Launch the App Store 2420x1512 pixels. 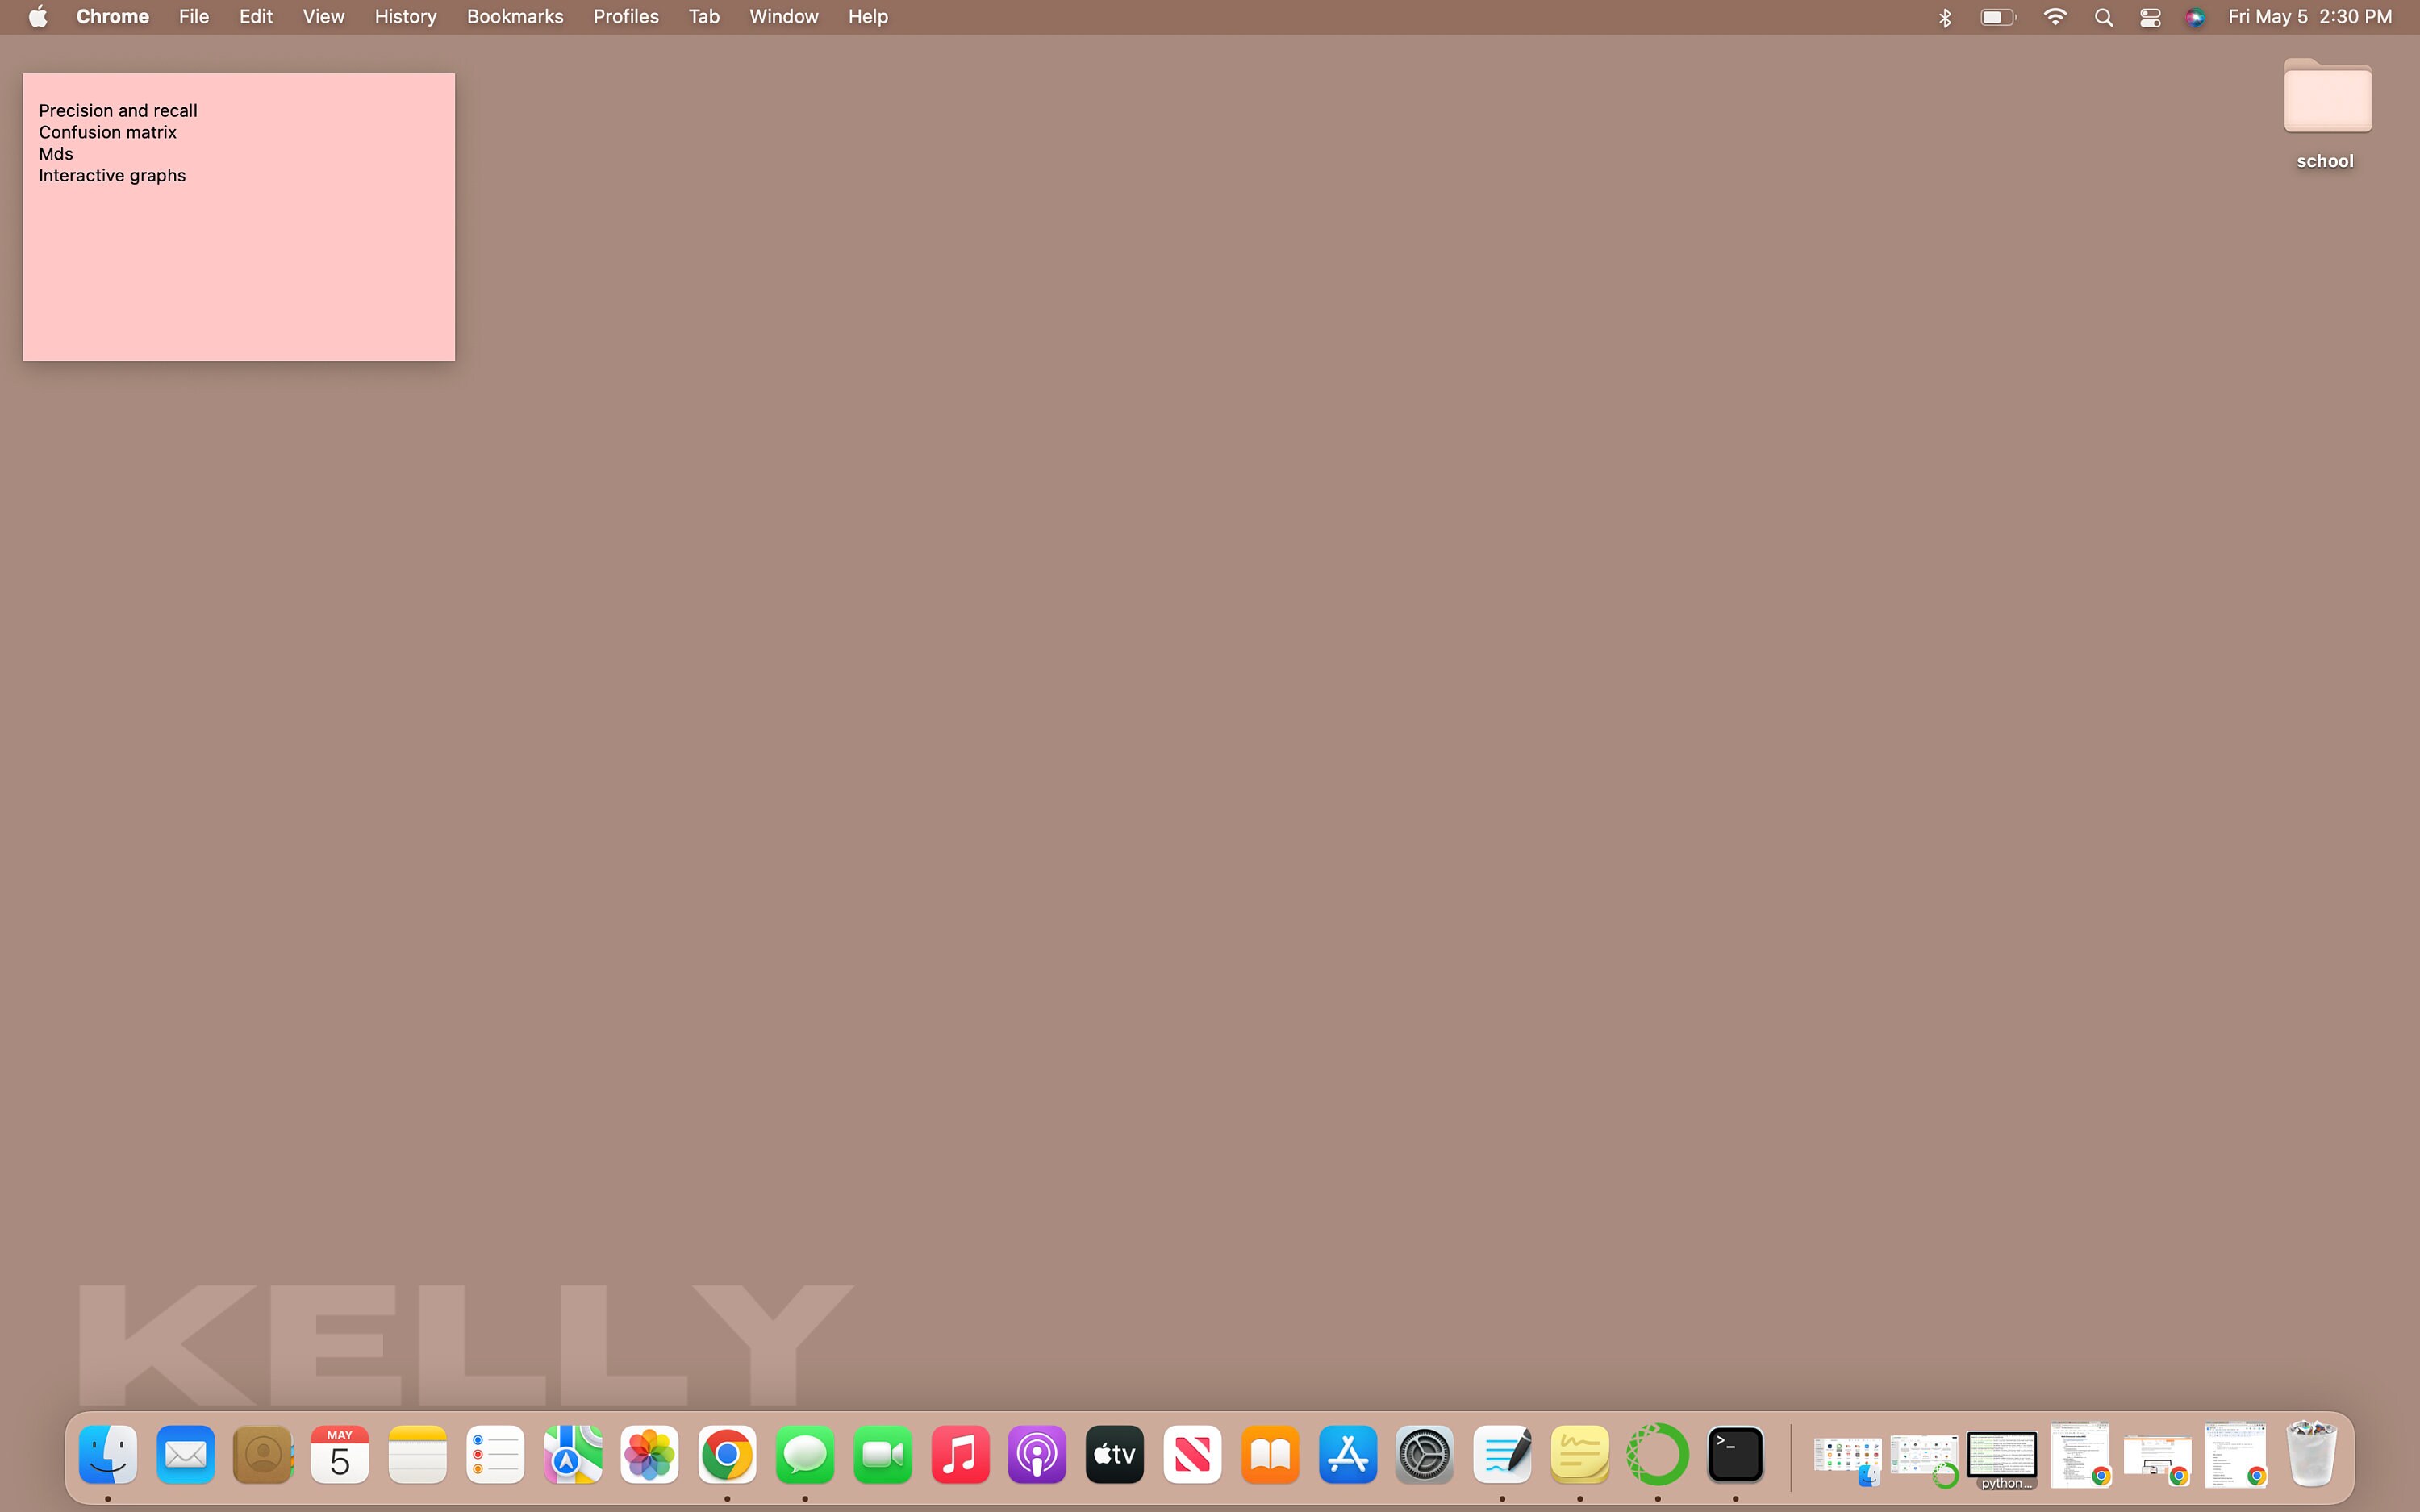(1346, 1455)
